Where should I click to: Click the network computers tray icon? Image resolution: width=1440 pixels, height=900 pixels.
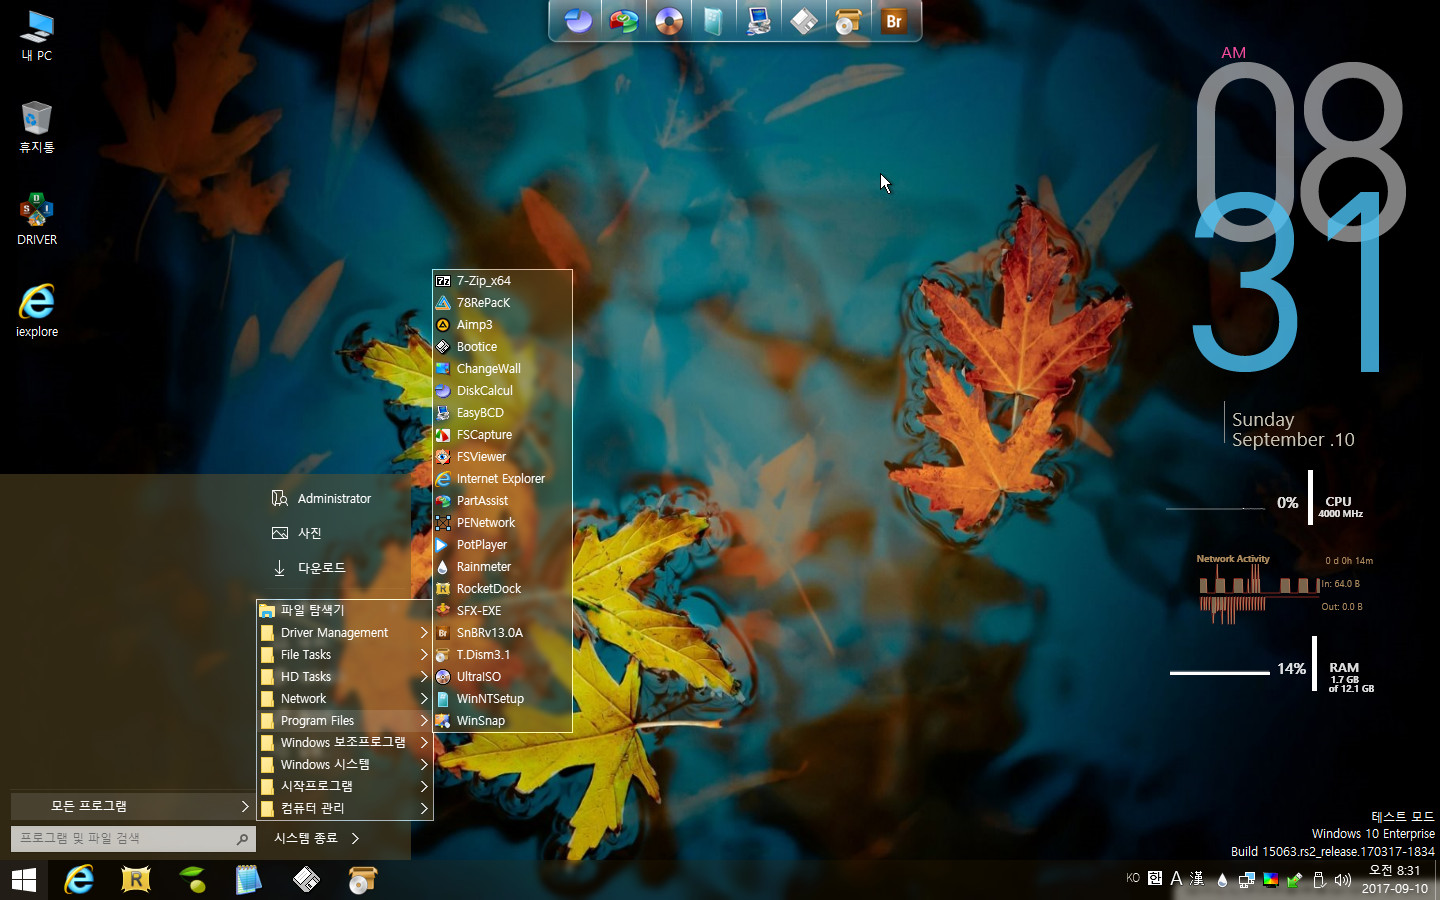tap(1246, 880)
